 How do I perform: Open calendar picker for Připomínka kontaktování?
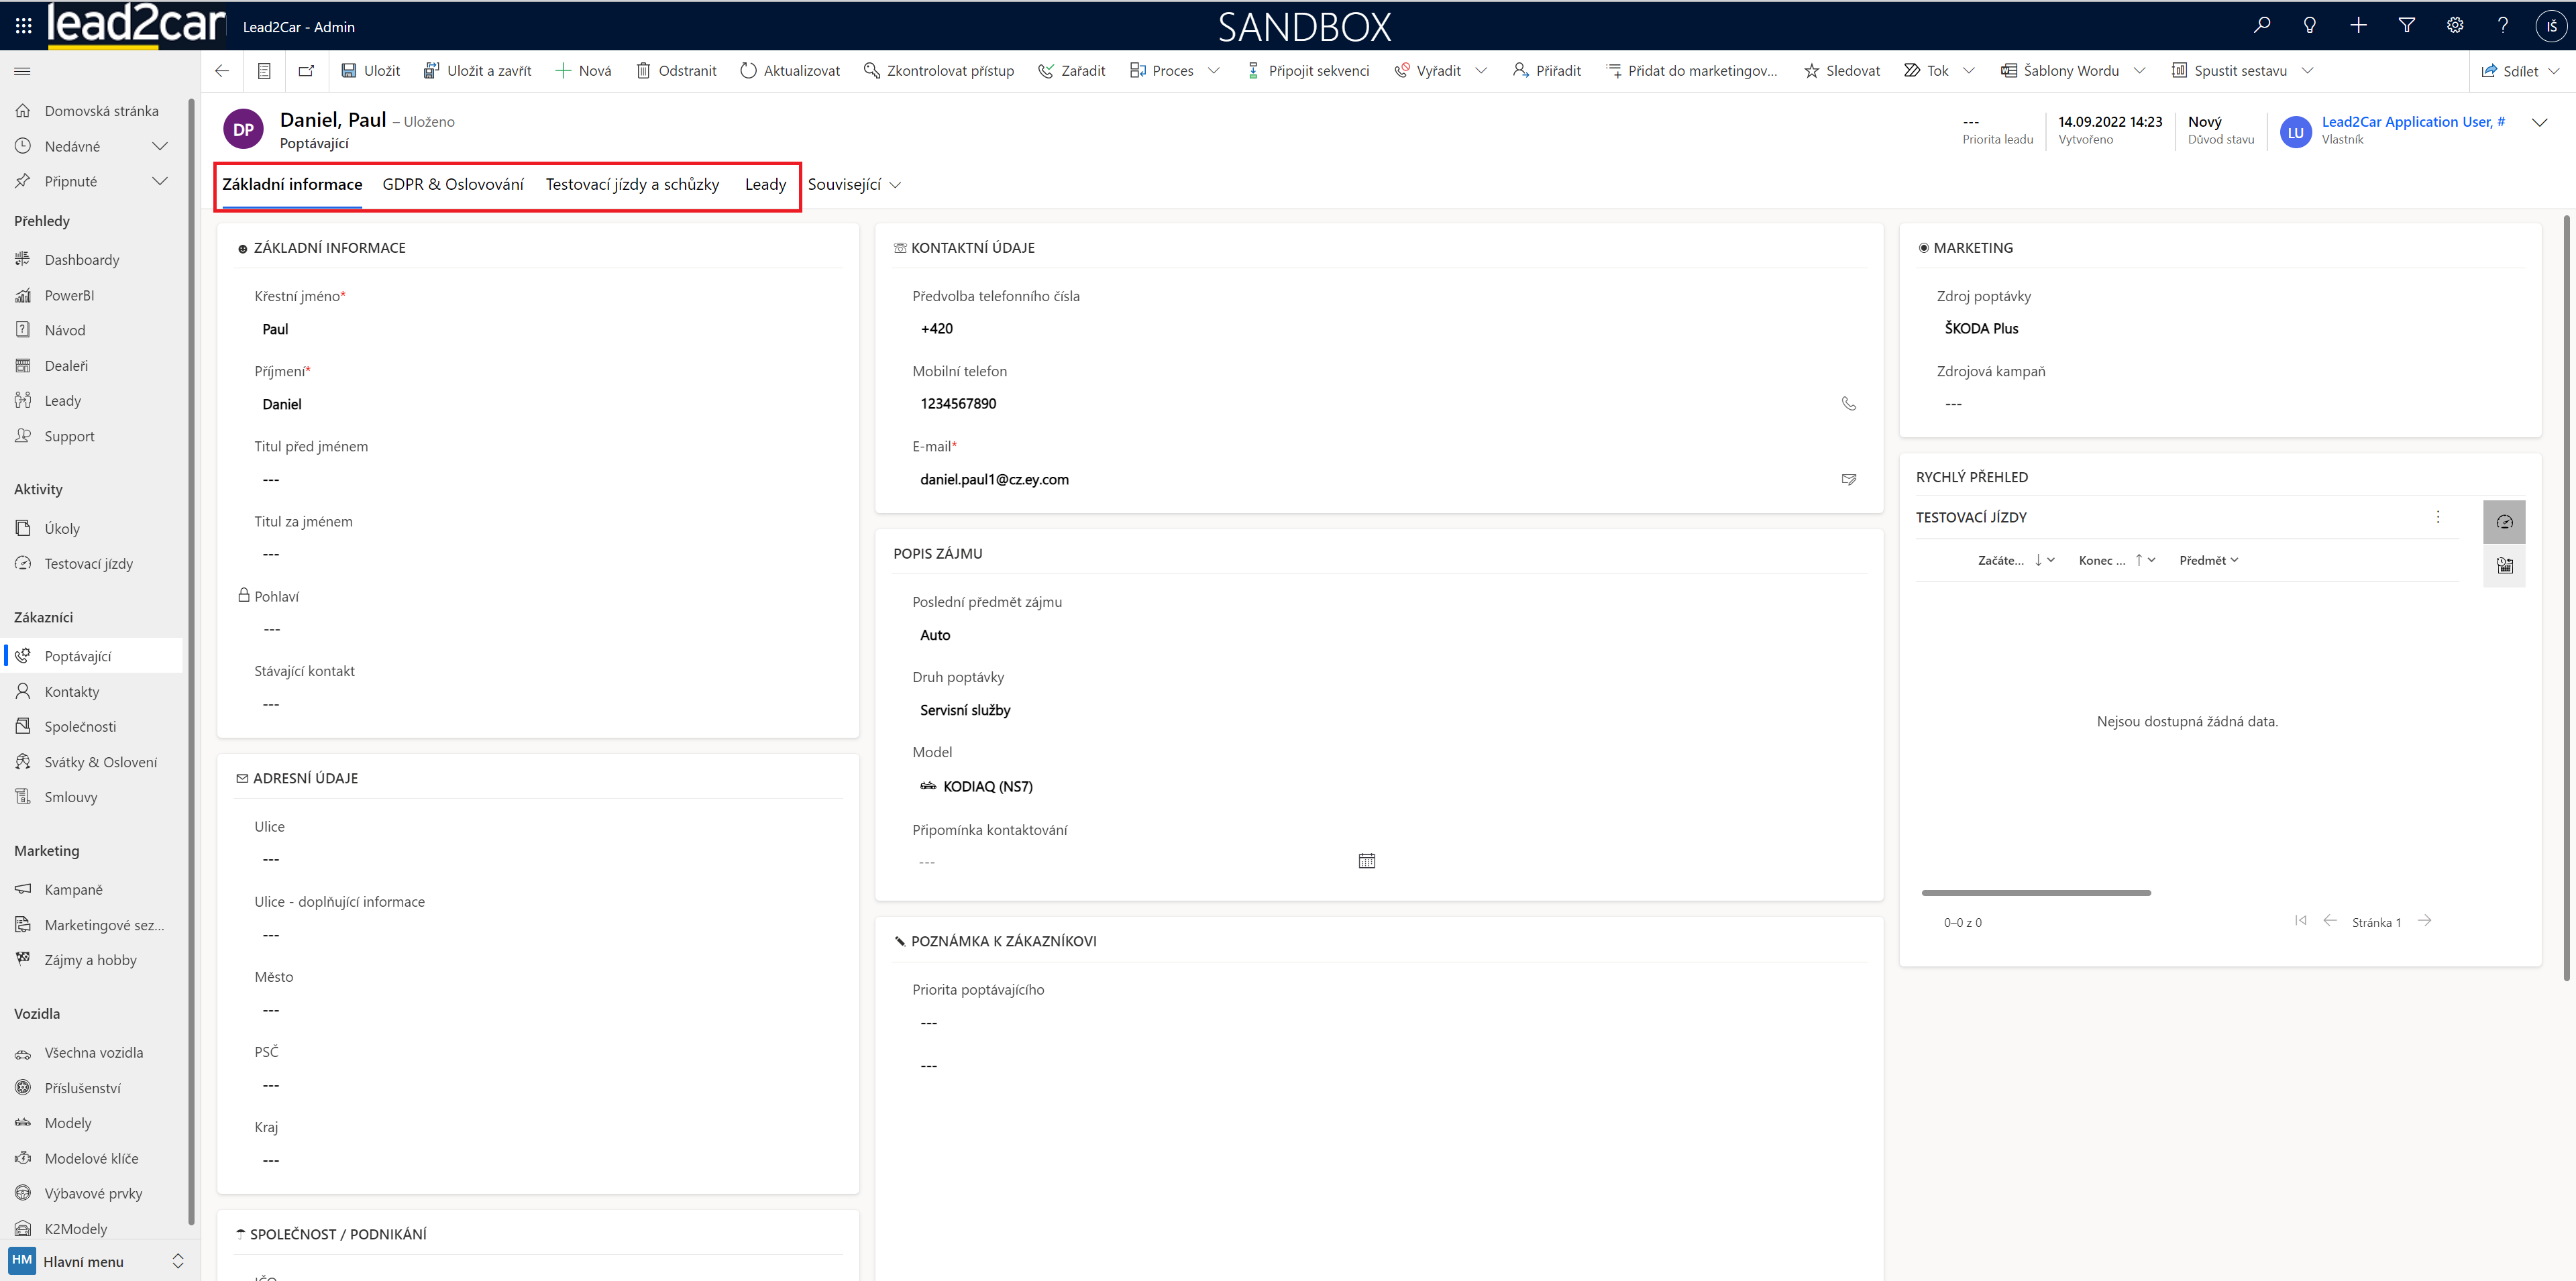pyautogui.click(x=1366, y=861)
